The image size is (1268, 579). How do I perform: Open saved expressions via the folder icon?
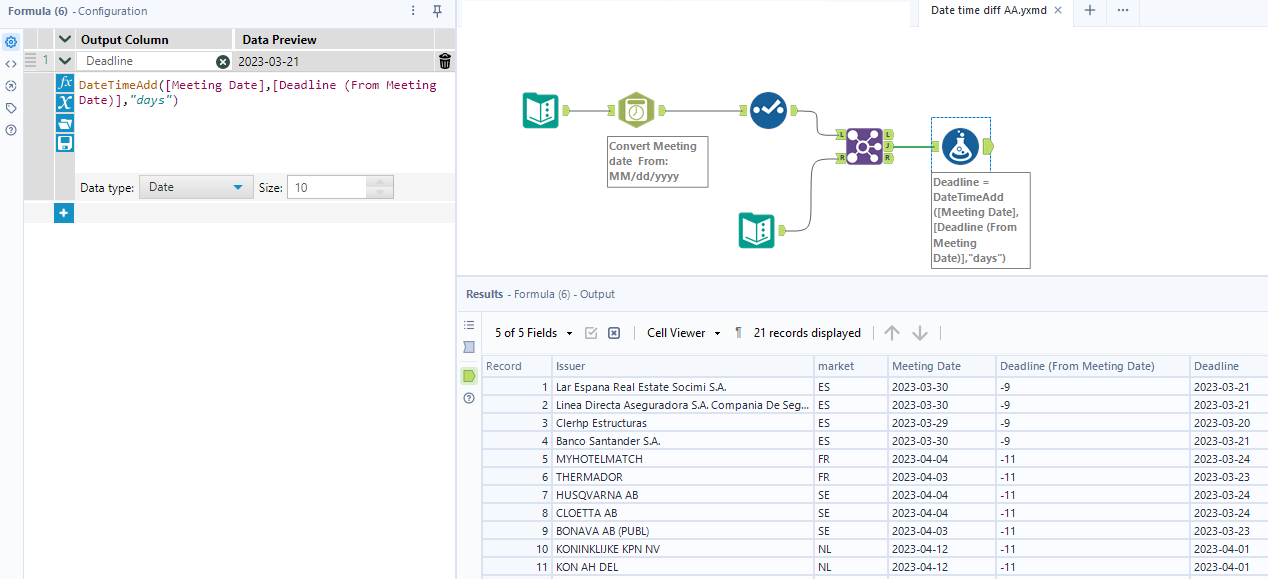(x=65, y=123)
